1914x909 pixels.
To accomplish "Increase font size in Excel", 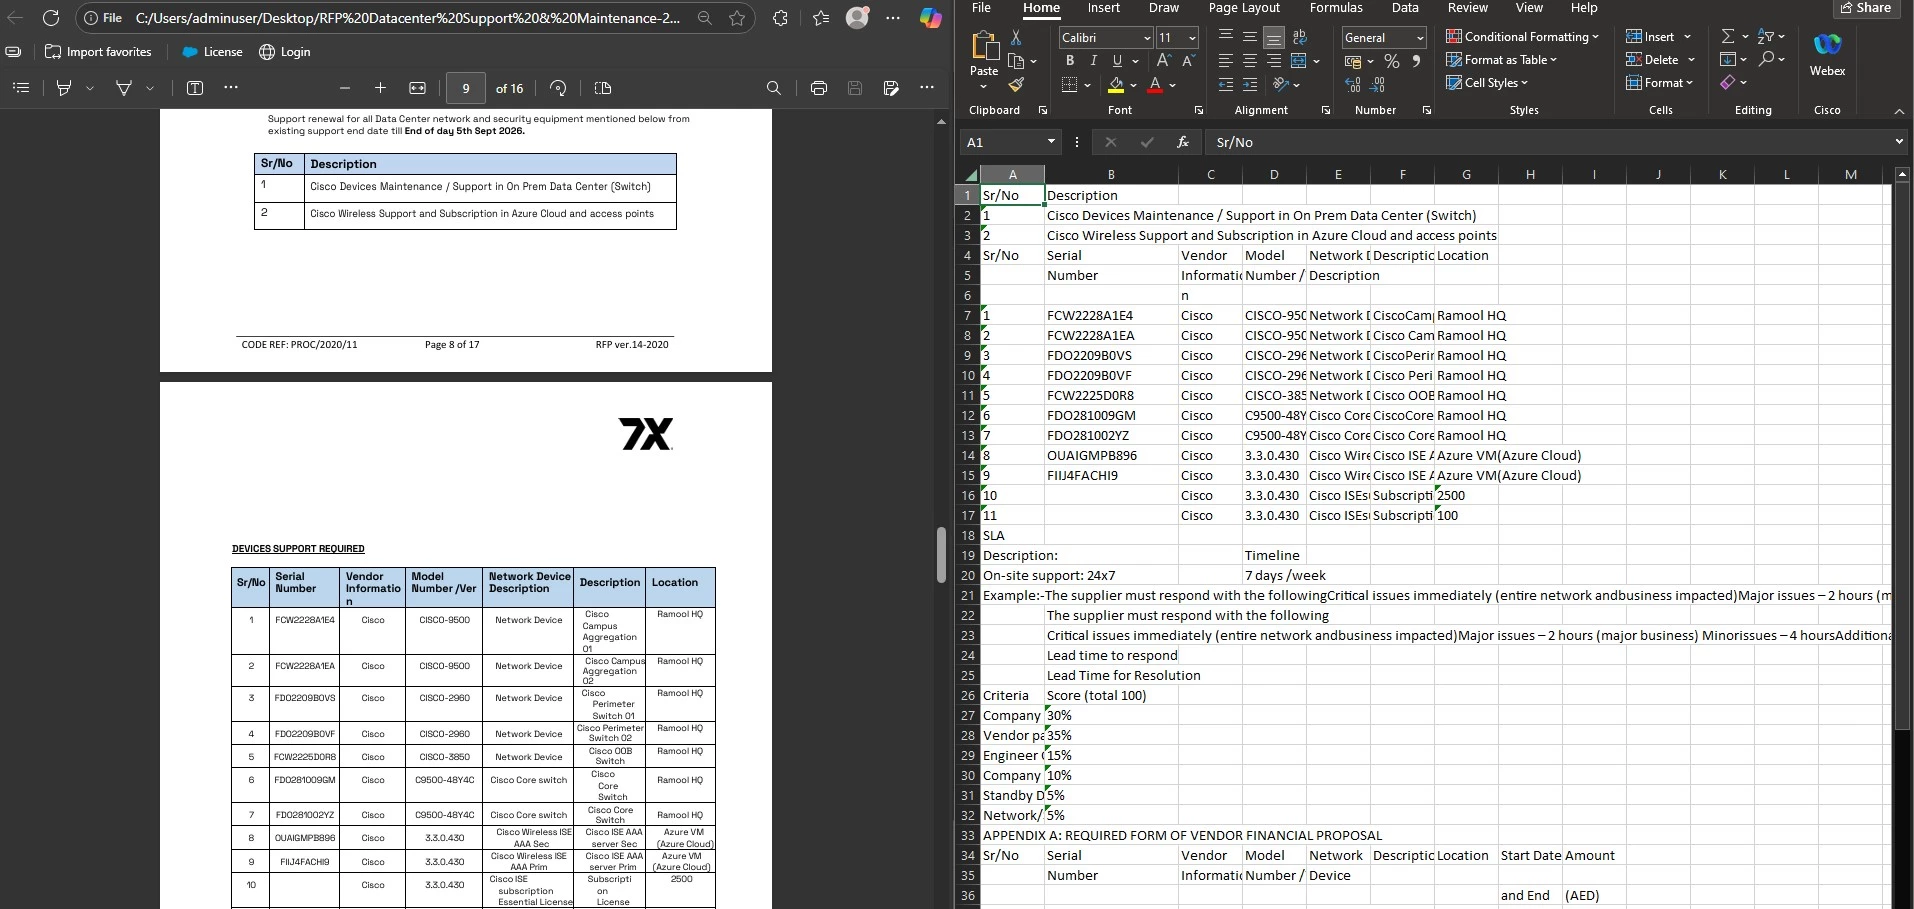I will pyautogui.click(x=1164, y=61).
